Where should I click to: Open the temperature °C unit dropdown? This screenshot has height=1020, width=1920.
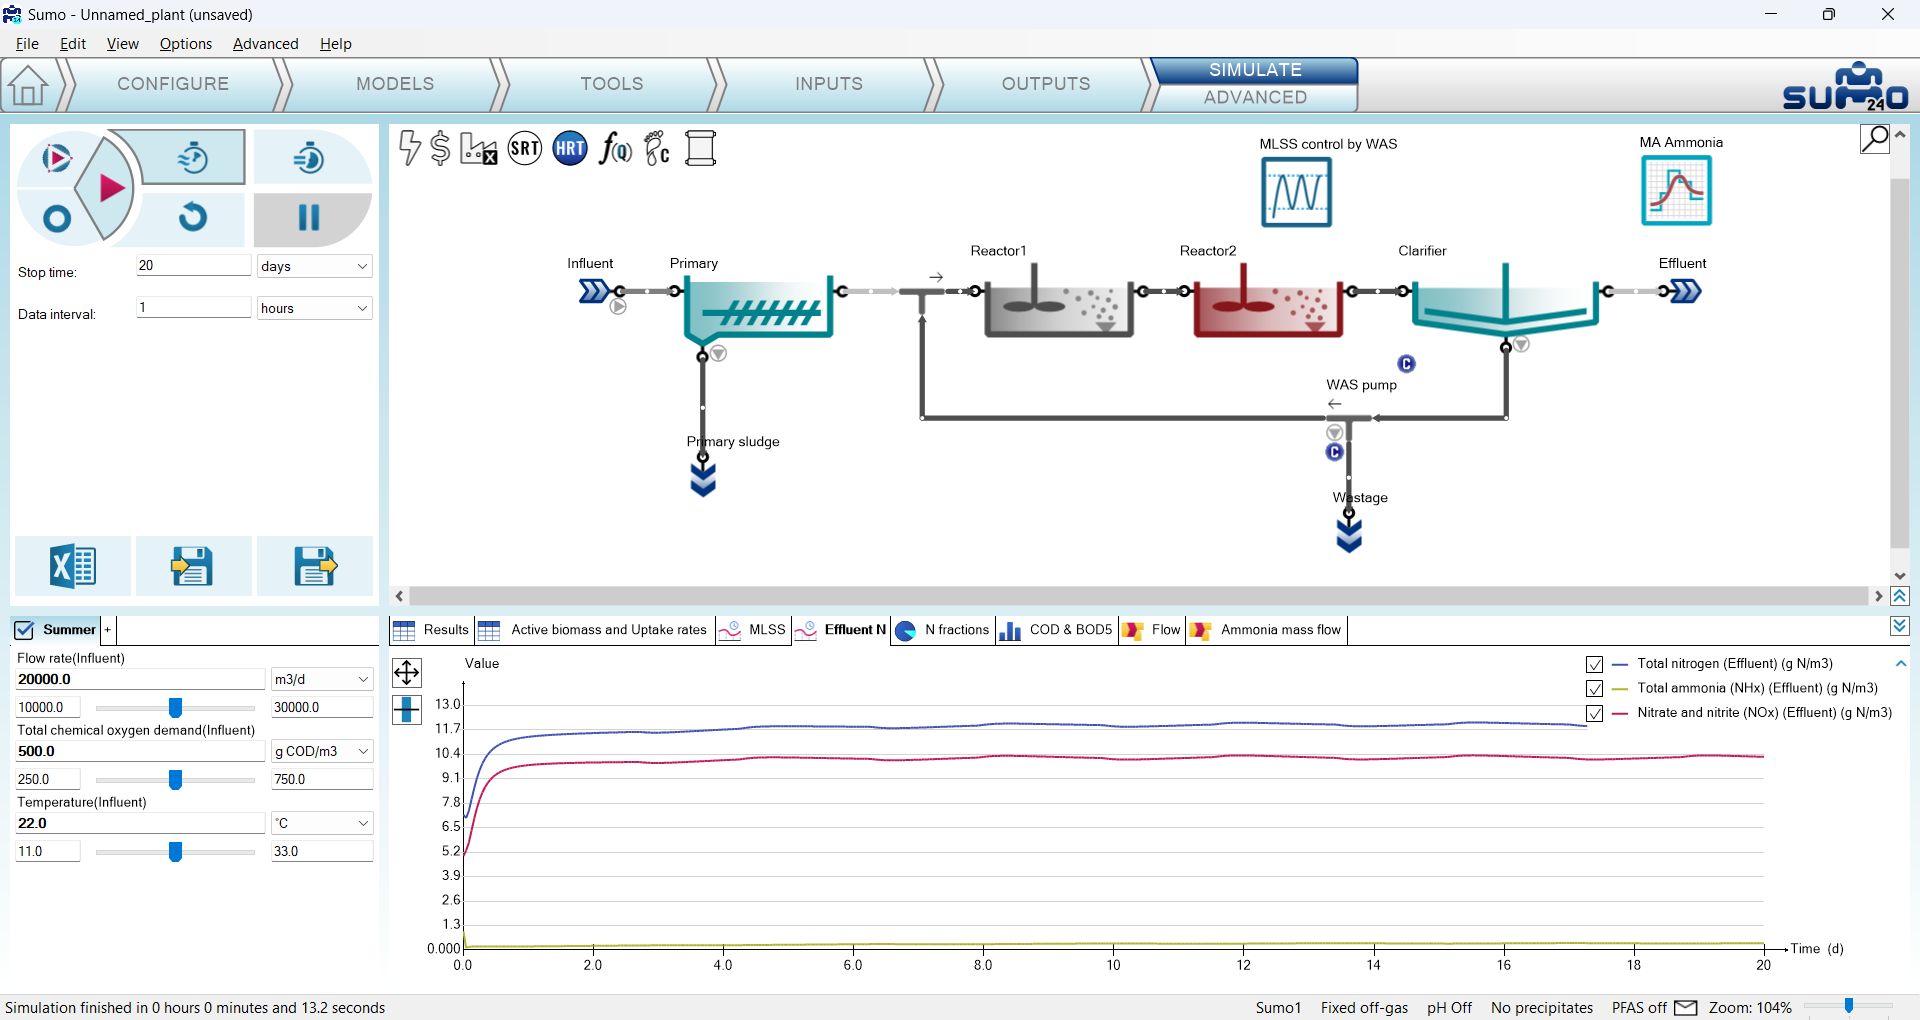[322, 823]
